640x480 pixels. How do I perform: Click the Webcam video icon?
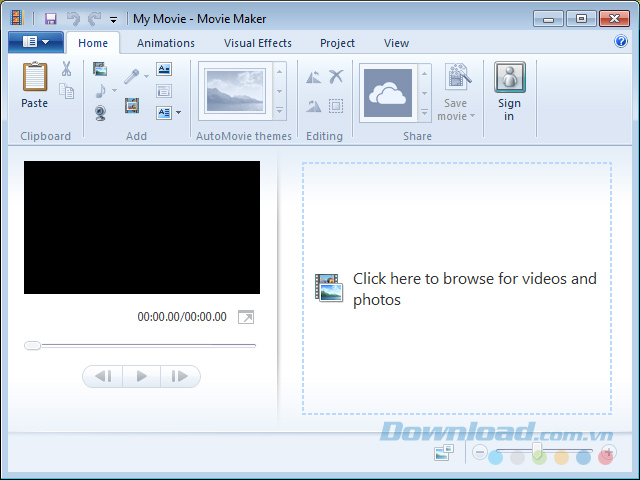tap(100, 112)
